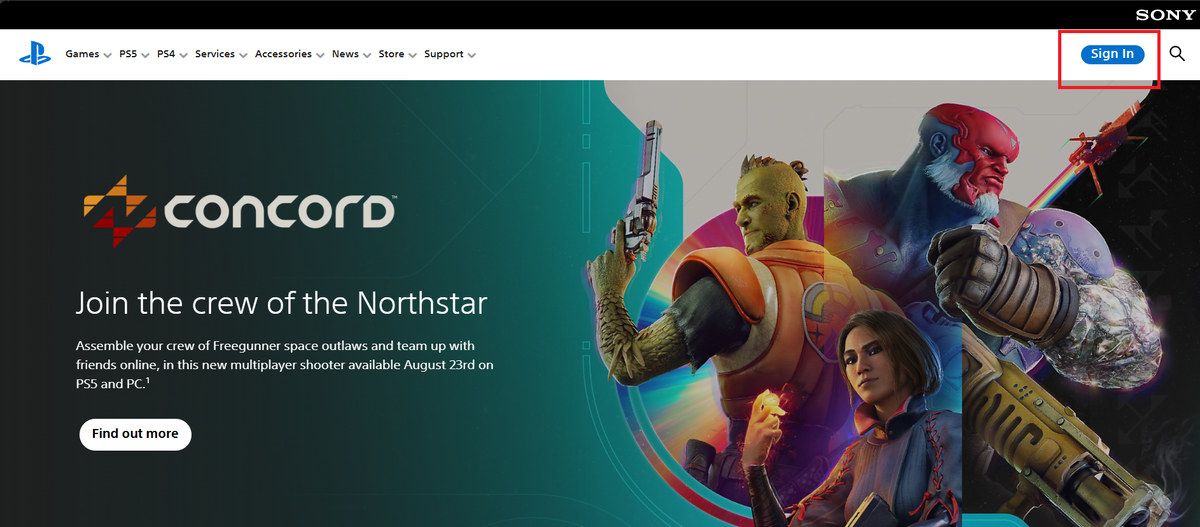
Task: Click the Sony logo
Action: [1165, 15]
